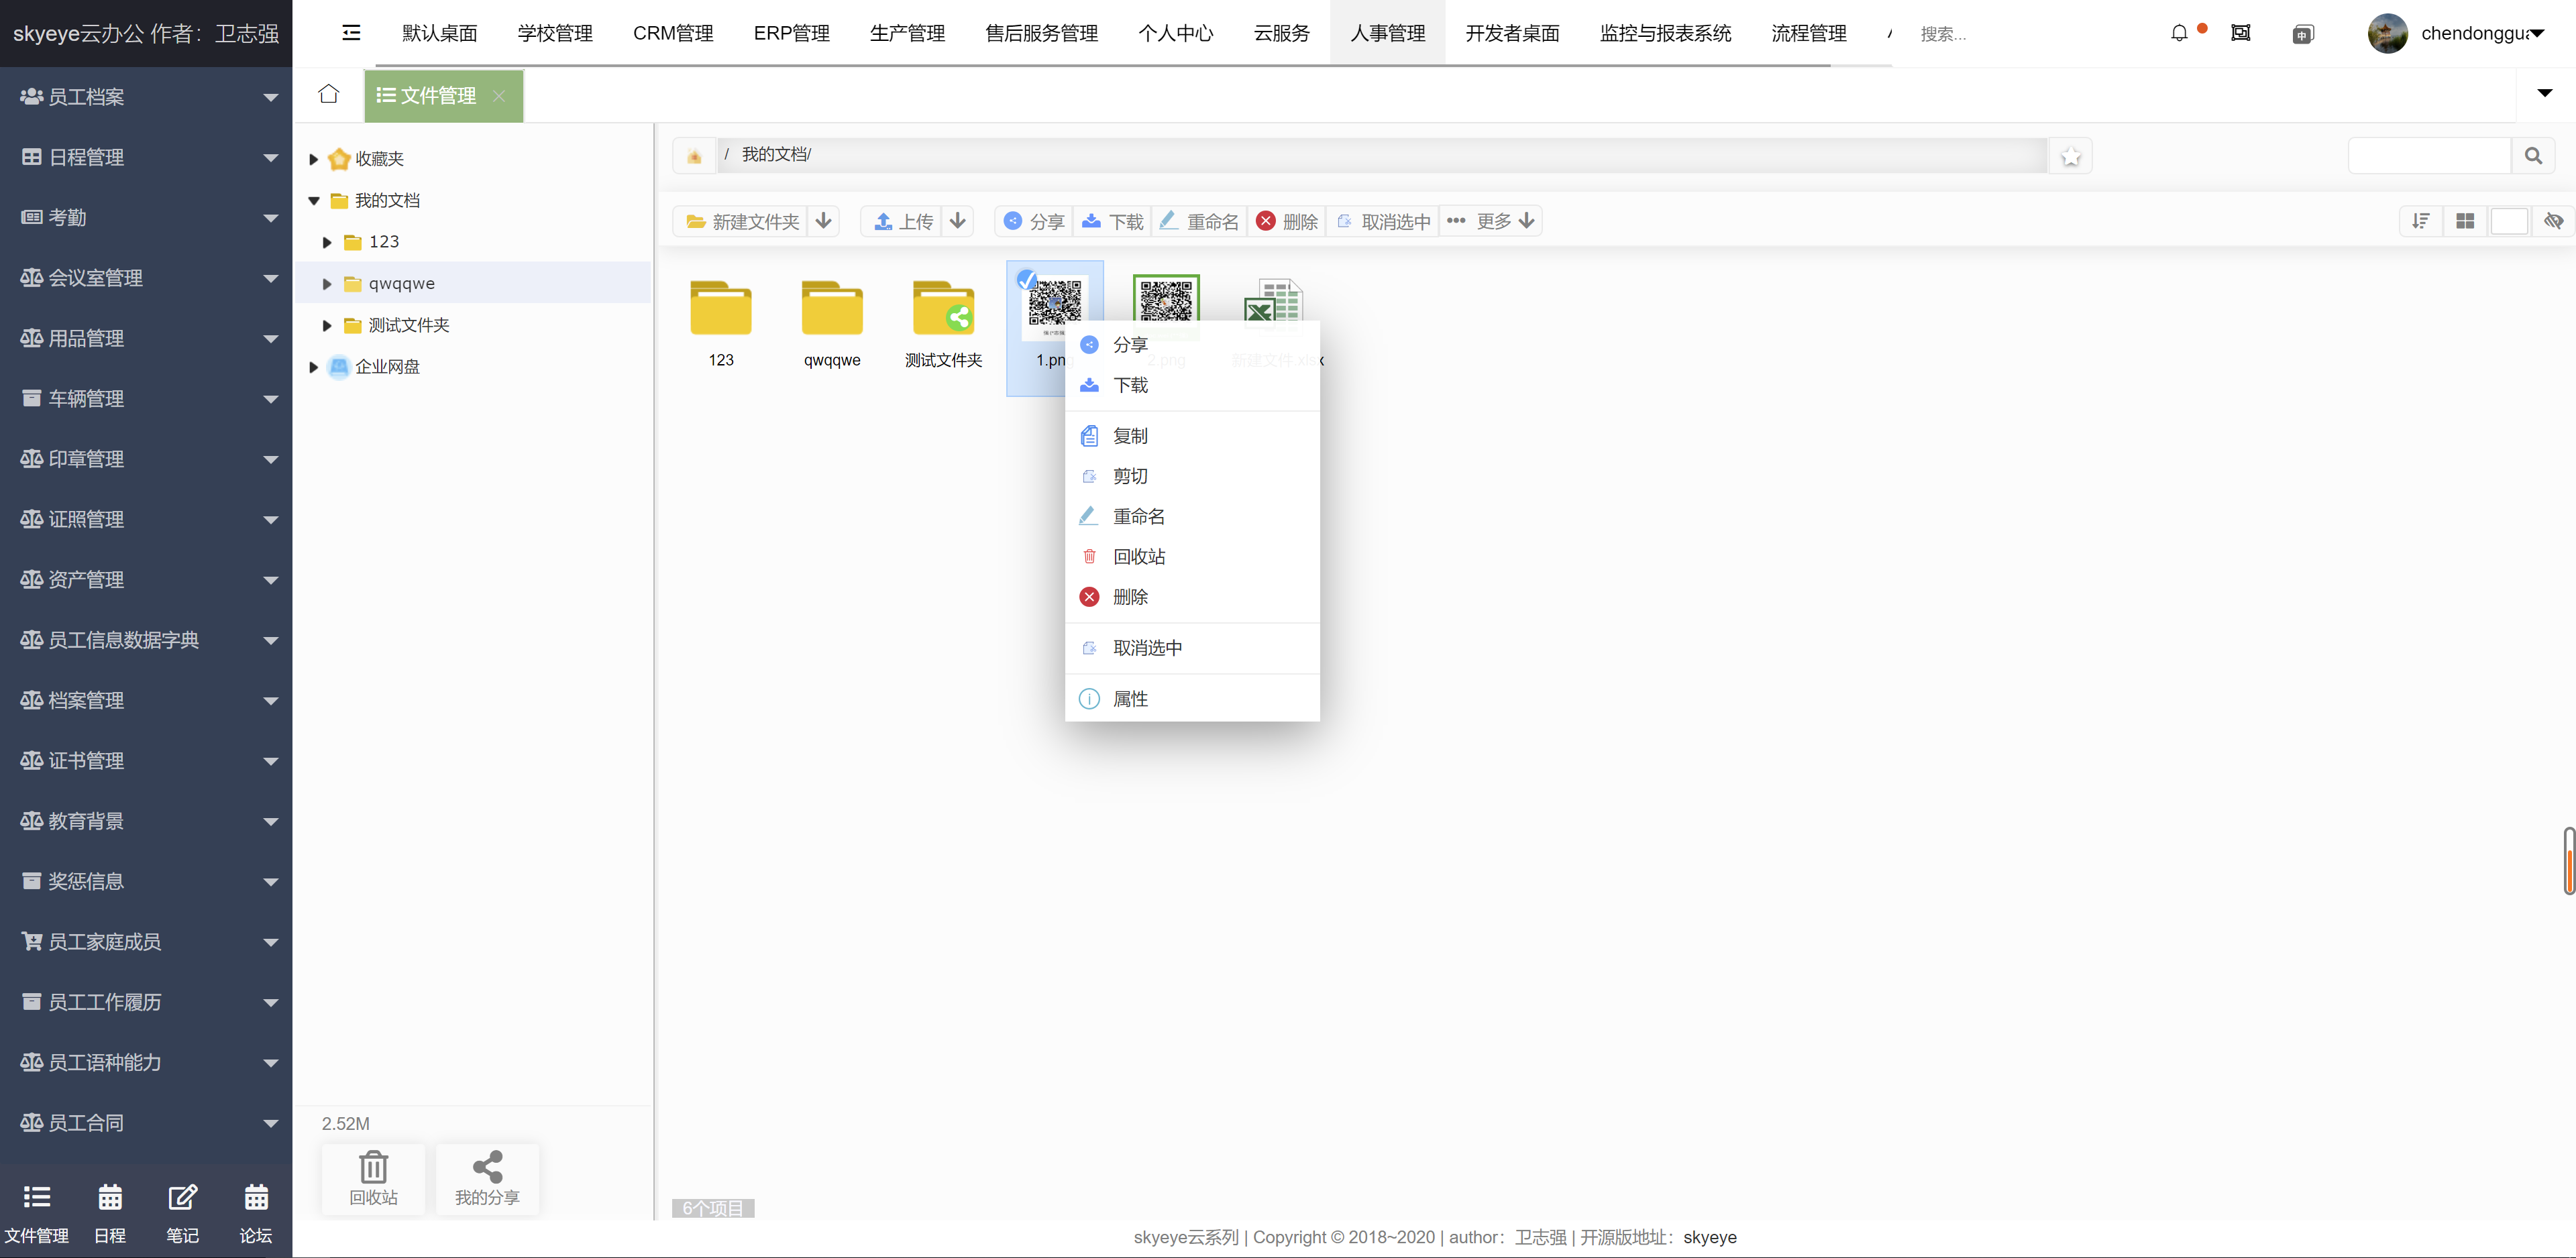Image resolution: width=2576 pixels, height=1258 pixels.
Task: Choose Cut (剪切) in the context menu
Action: pyautogui.click(x=1192, y=476)
